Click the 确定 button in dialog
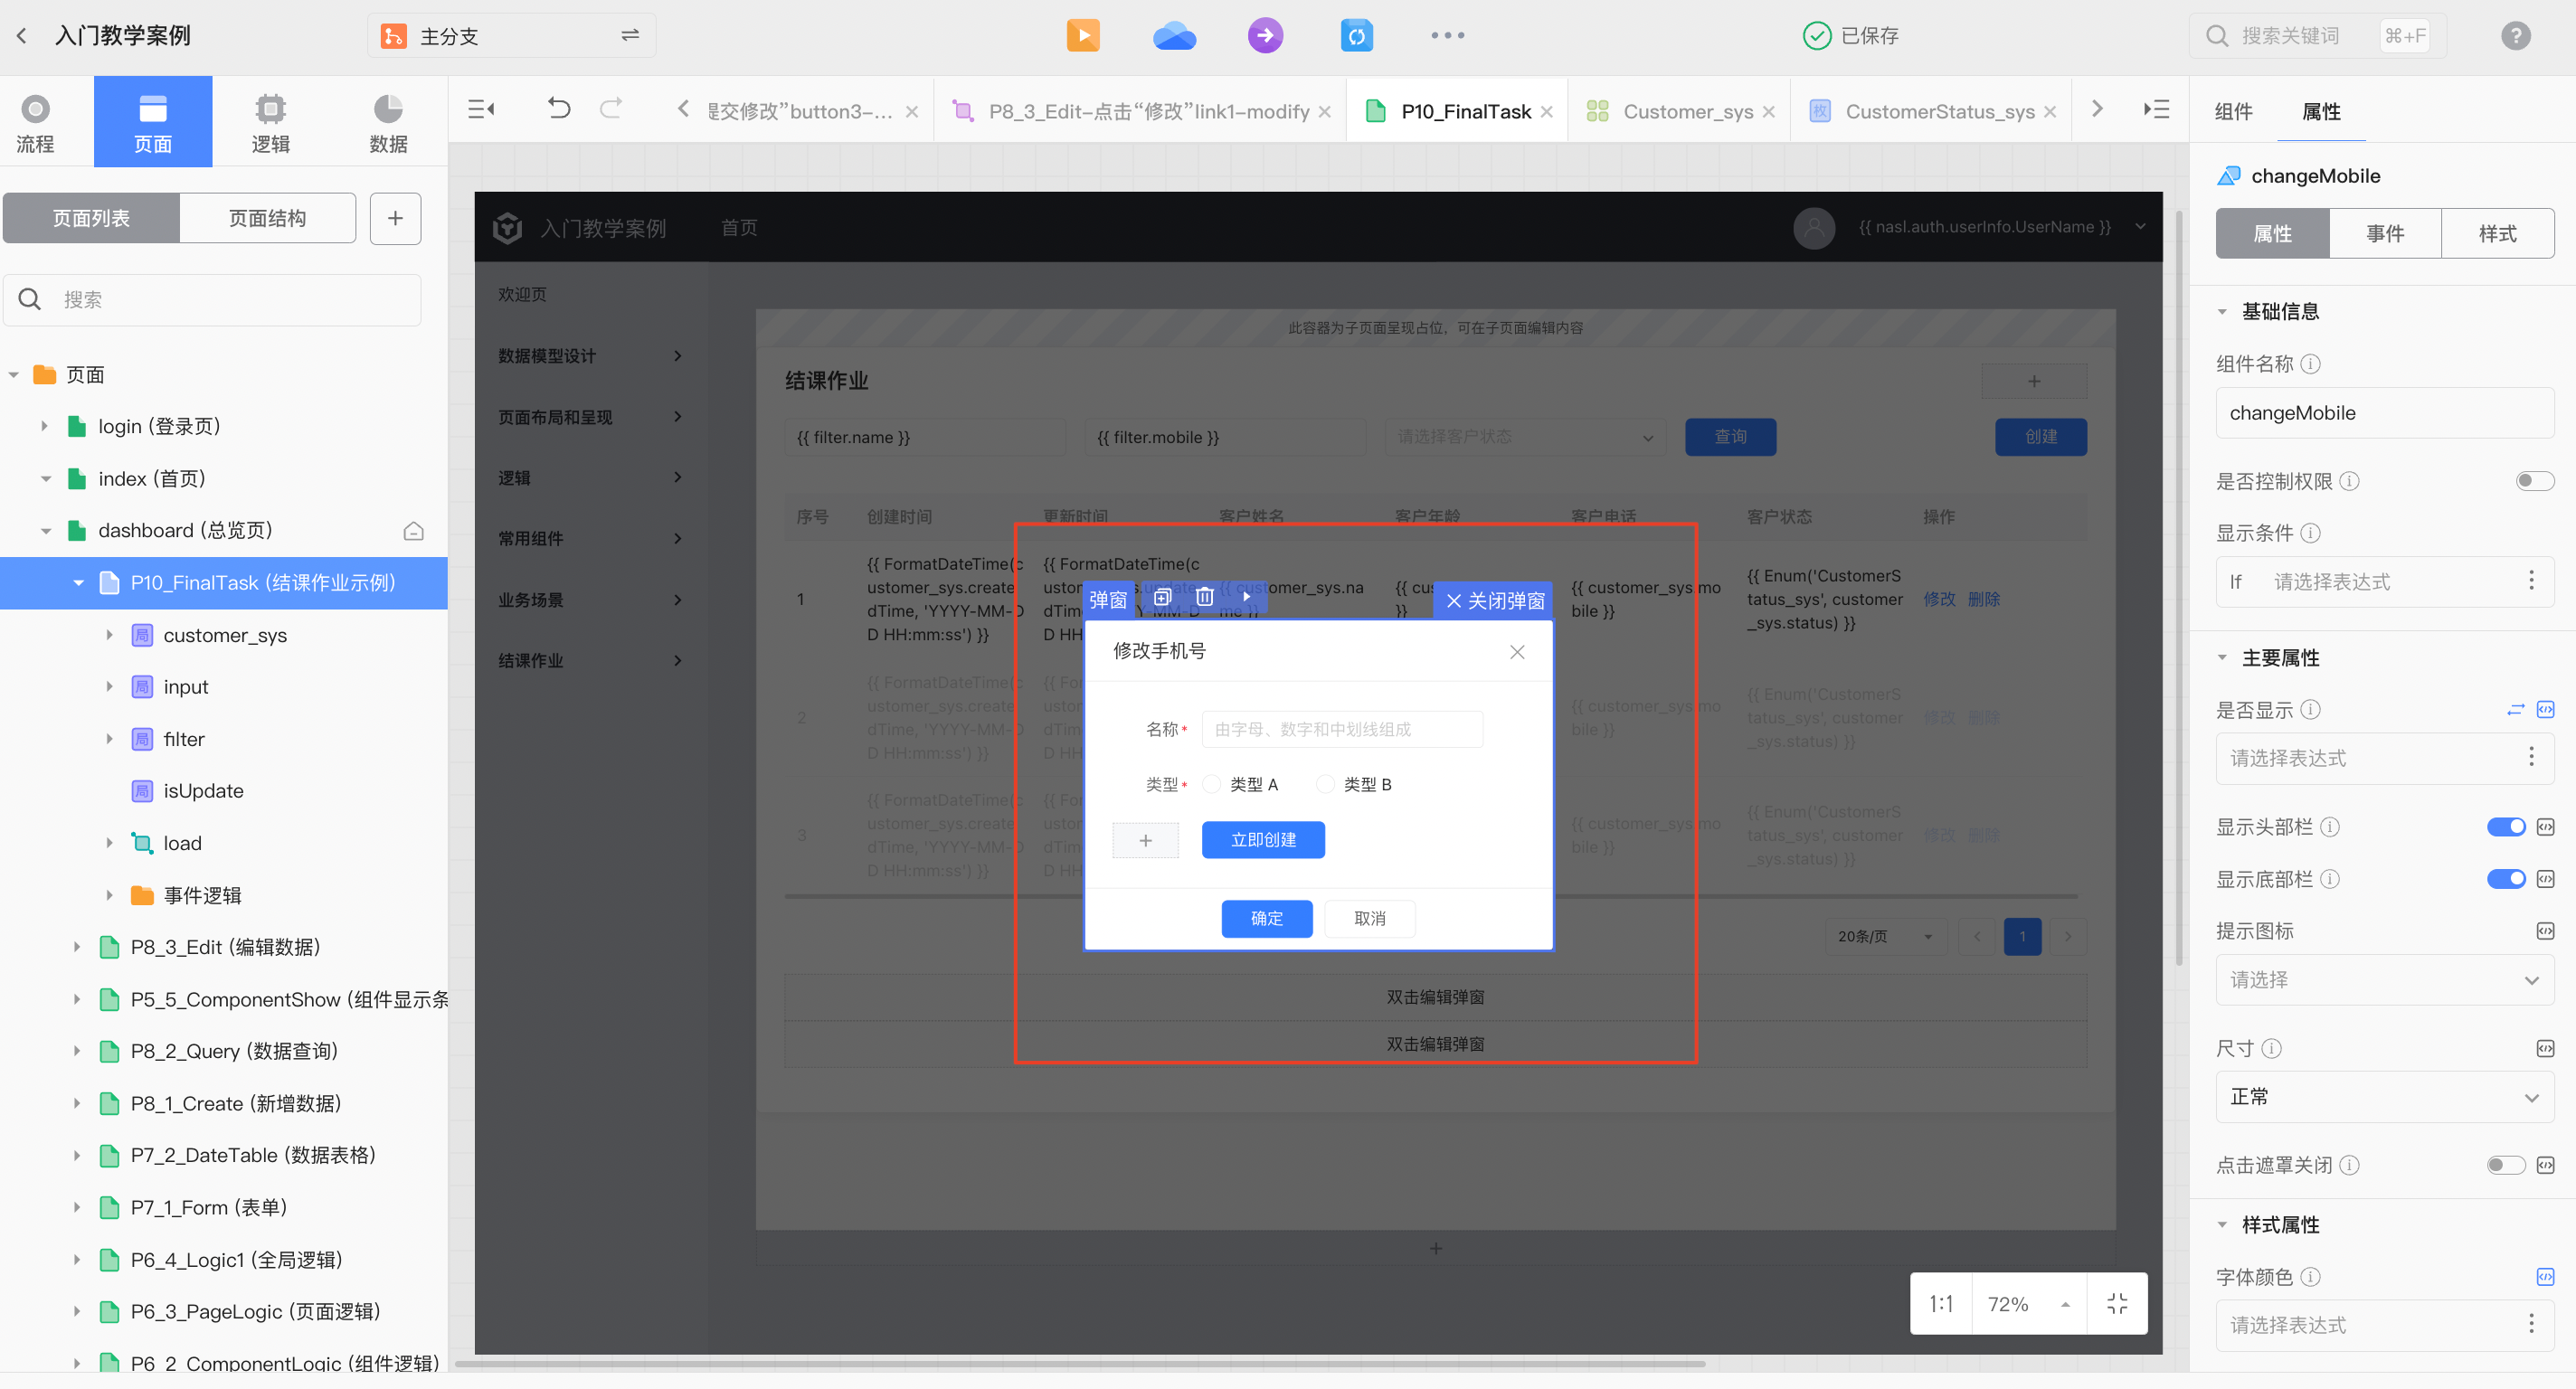 click(1266, 918)
